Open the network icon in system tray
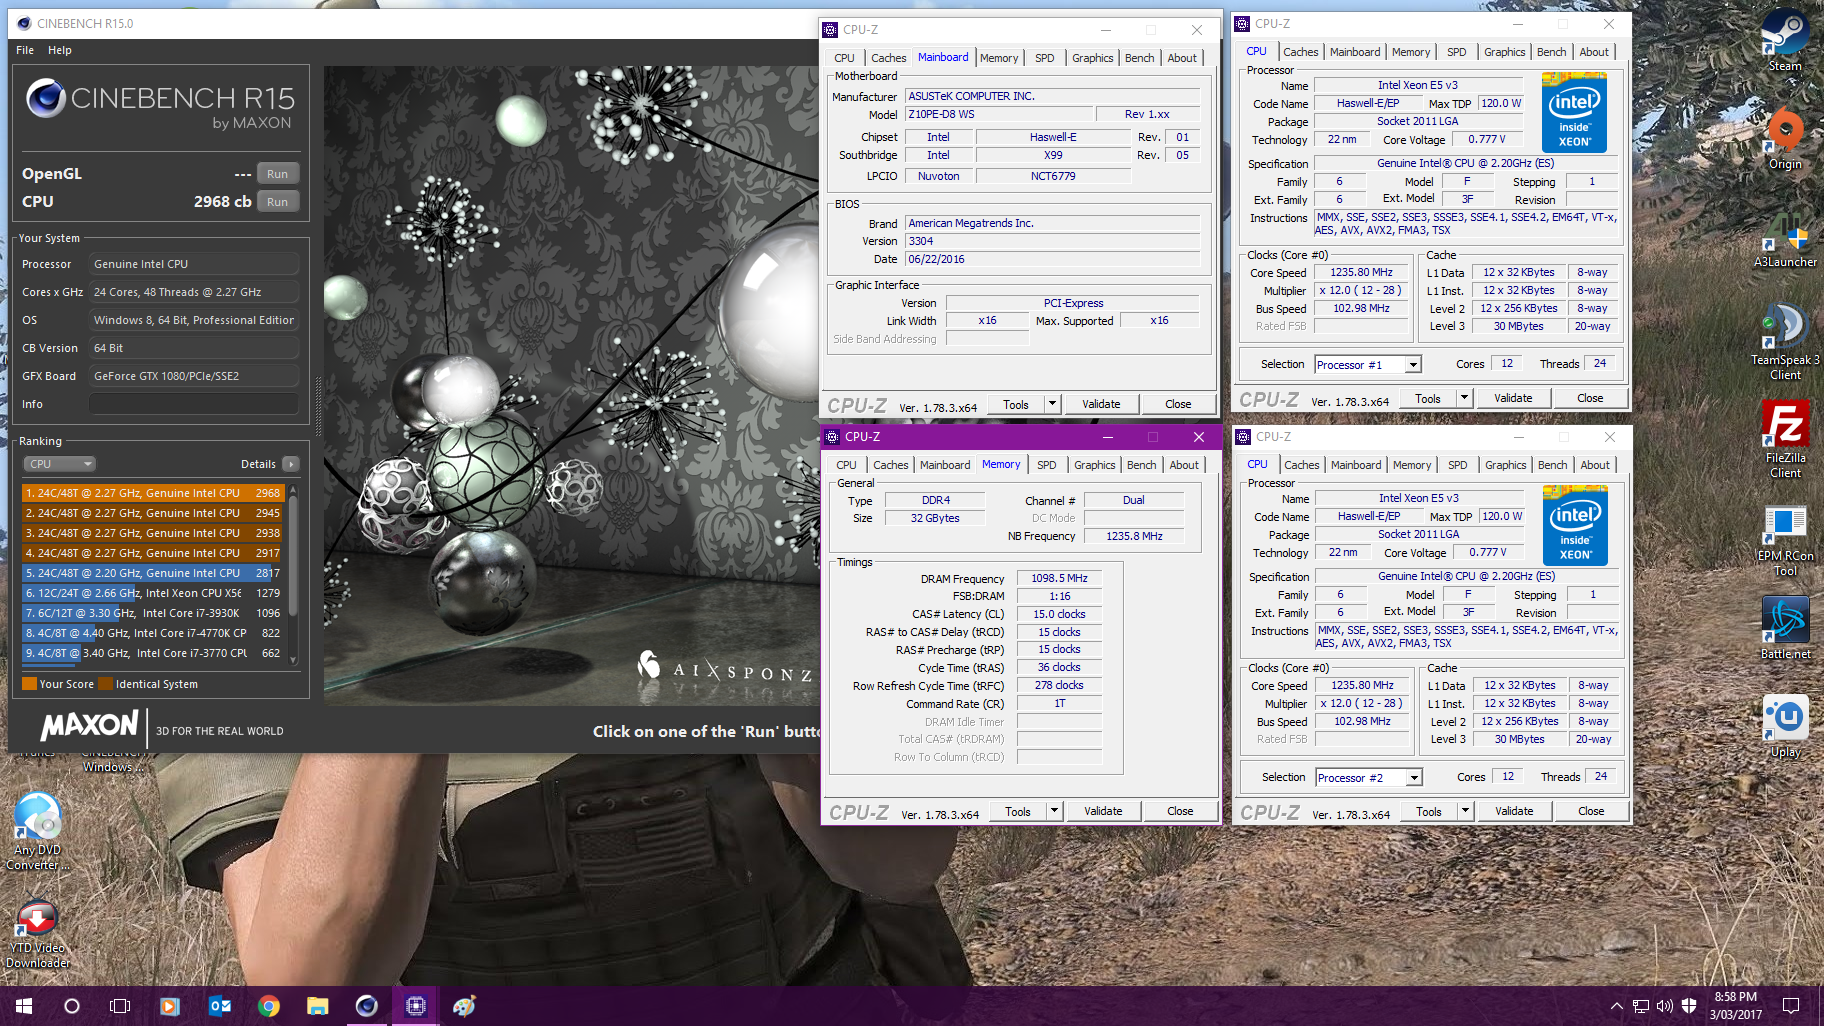1824x1026 pixels. coord(1641,1006)
